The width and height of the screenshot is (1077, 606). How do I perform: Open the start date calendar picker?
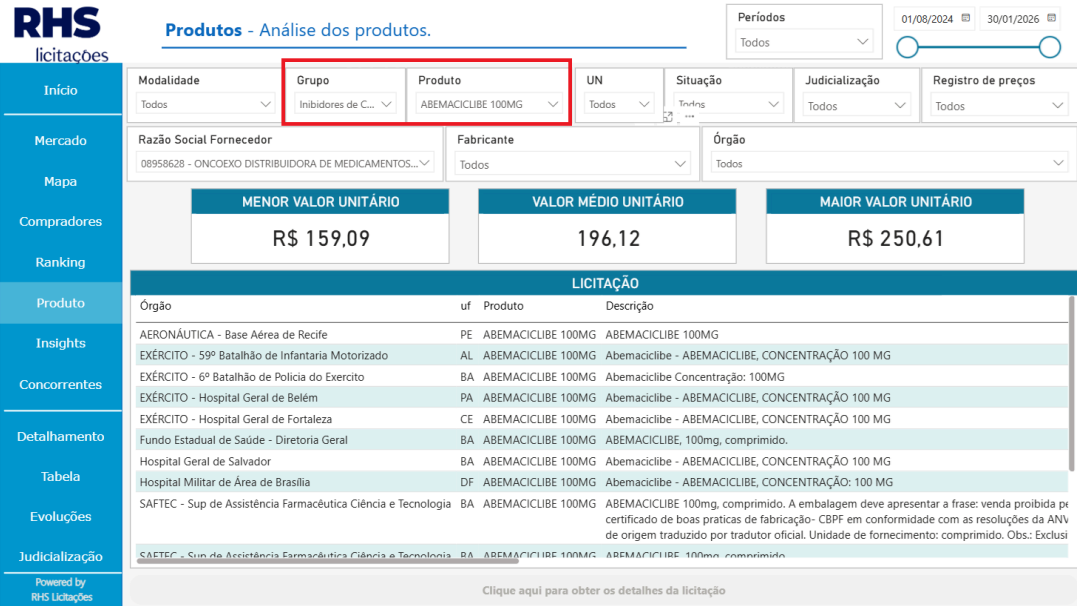coord(966,18)
